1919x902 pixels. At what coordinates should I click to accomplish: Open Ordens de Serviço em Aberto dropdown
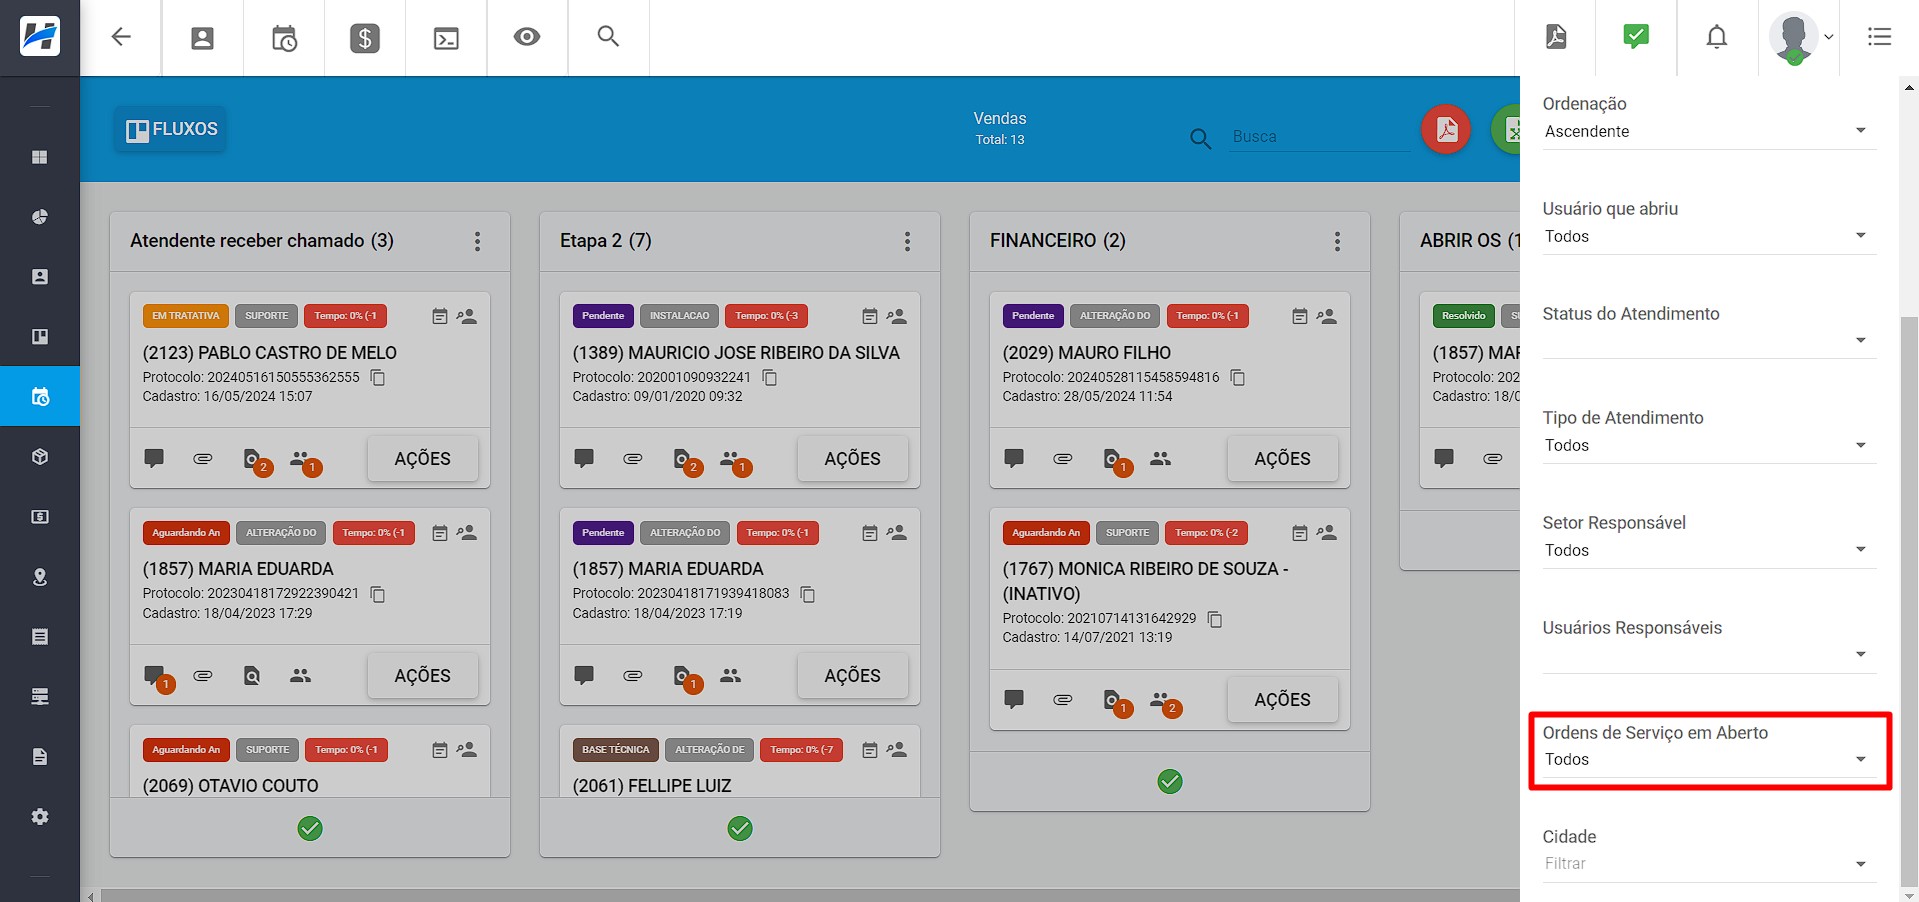(1708, 760)
